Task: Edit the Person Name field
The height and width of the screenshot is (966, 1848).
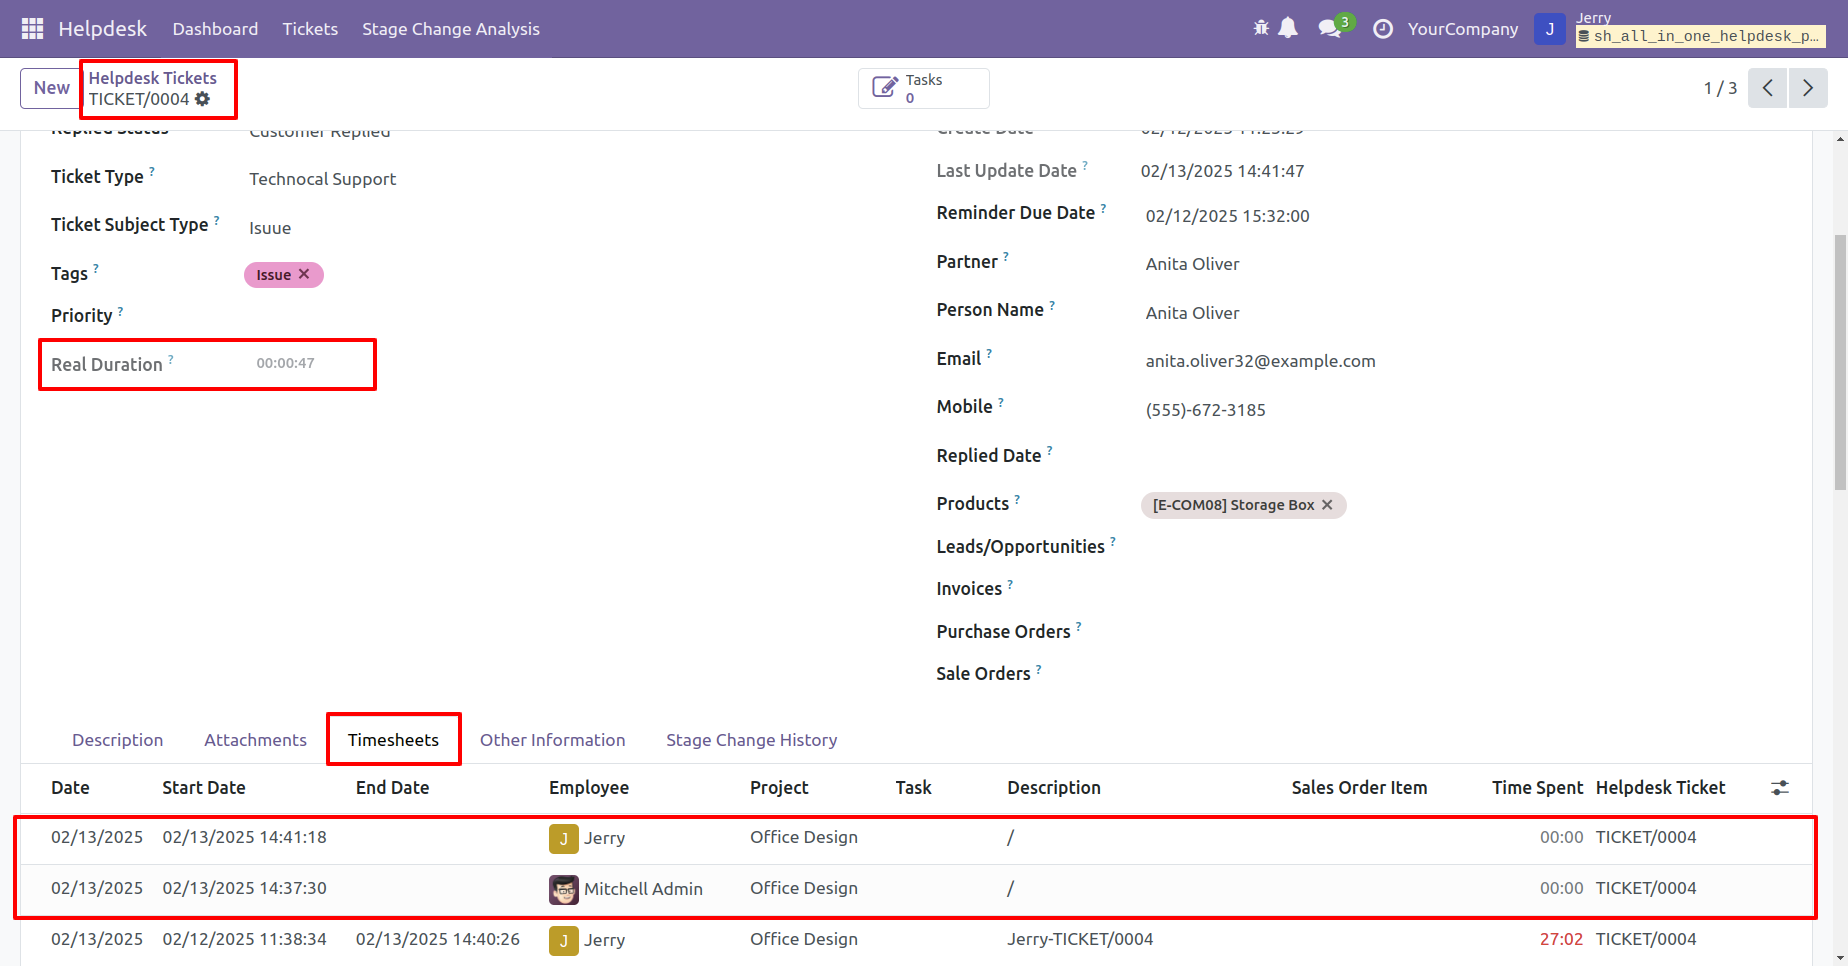Action: (x=1192, y=313)
